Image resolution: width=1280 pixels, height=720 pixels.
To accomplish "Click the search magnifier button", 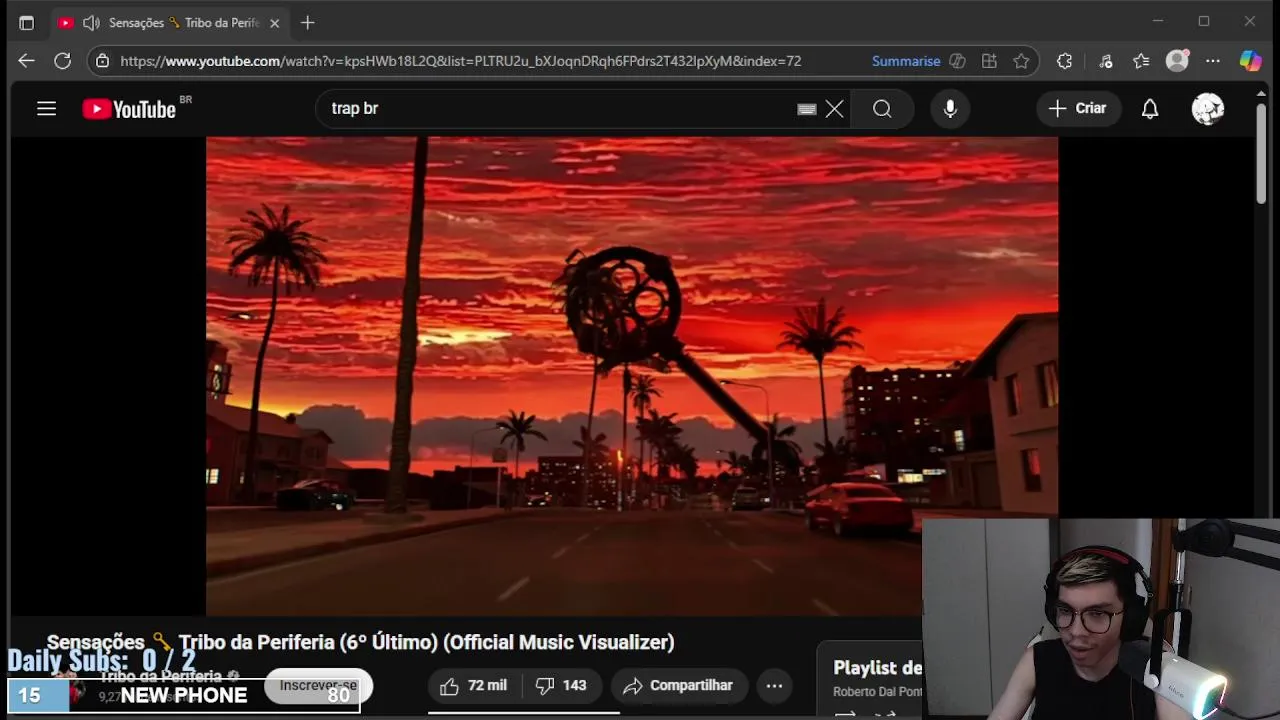I will click(882, 109).
